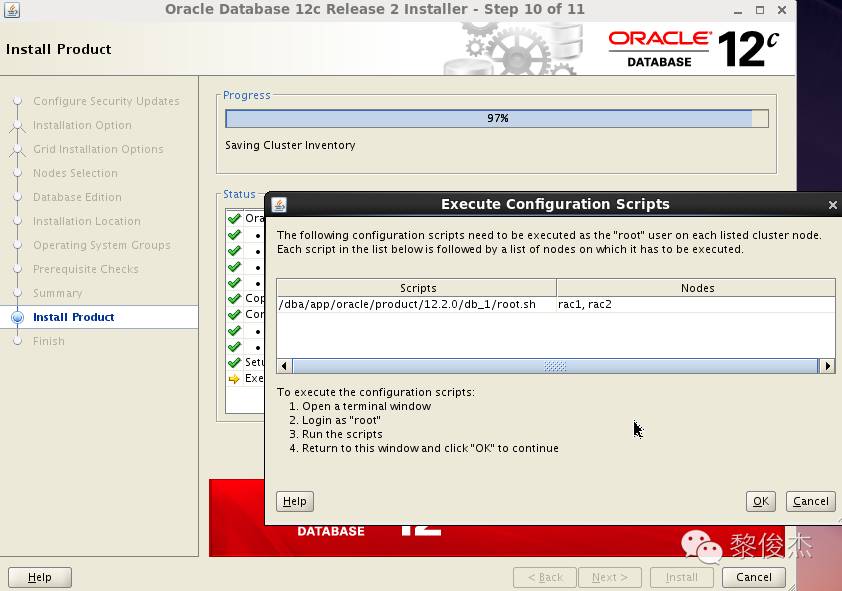Viewport: 842px width, 591px height.
Task: Click the yellow arrow in-progress status icon
Action: [x=234, y=379]
